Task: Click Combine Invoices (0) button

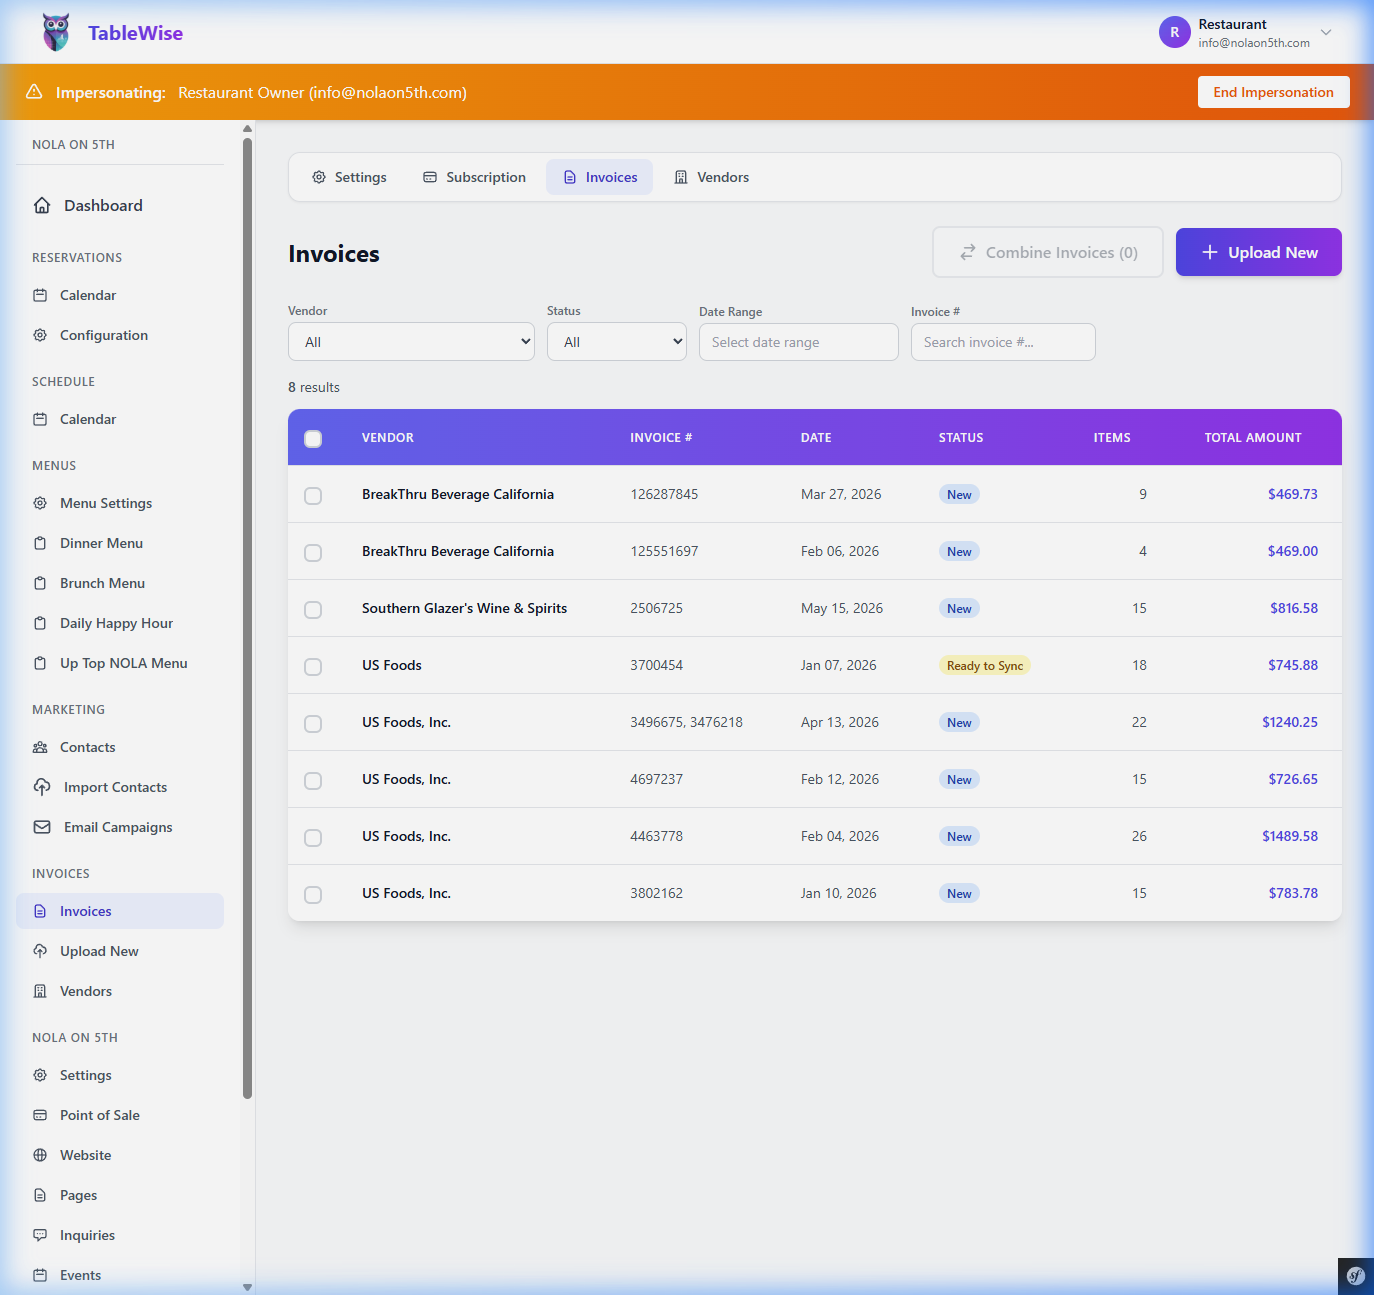Action: tap(1048, 252)
